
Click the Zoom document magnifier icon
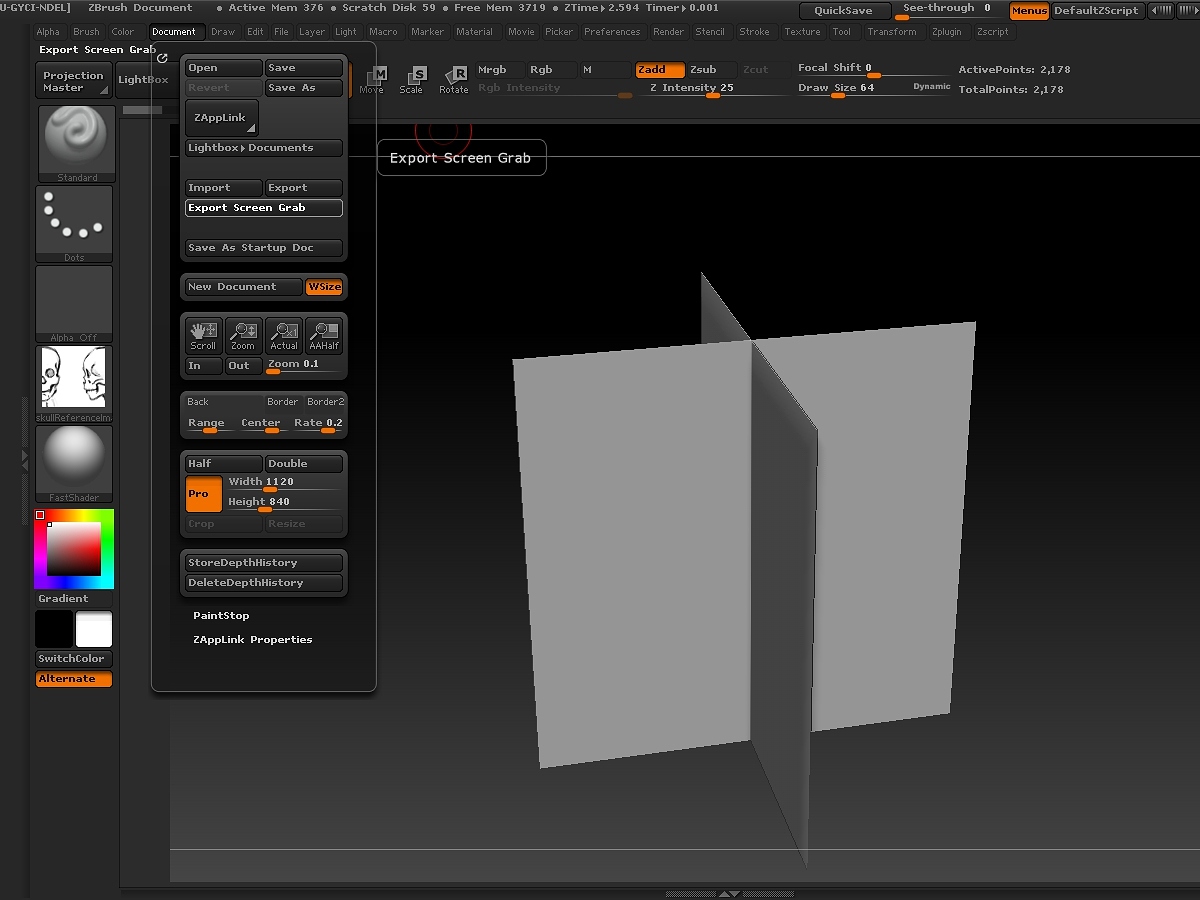point(243,336)
